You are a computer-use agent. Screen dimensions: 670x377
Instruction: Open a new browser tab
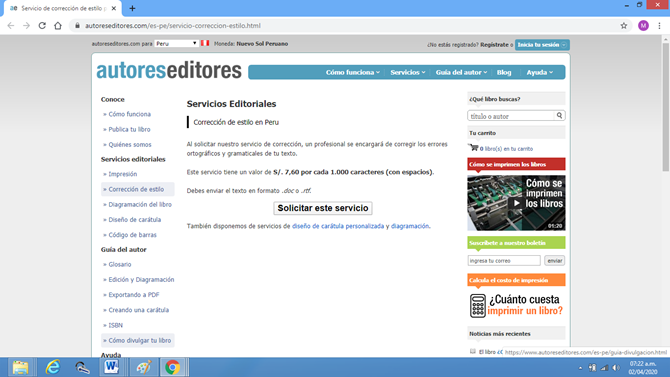click(132, 8)
